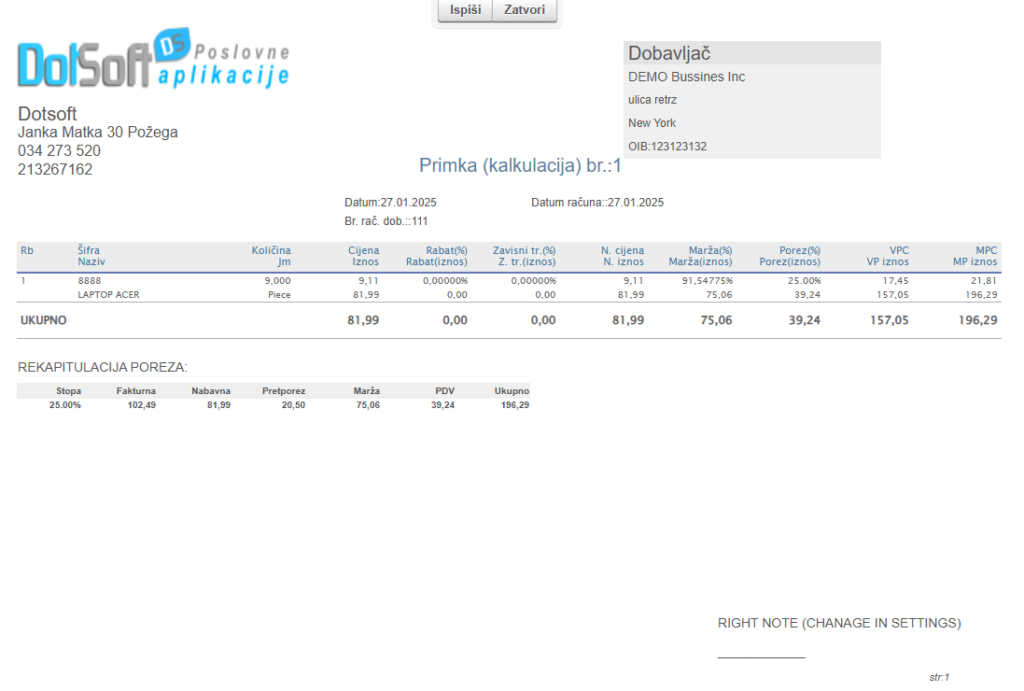Click the Primka (kalkulacija) br.:1 title

(520, 165)
